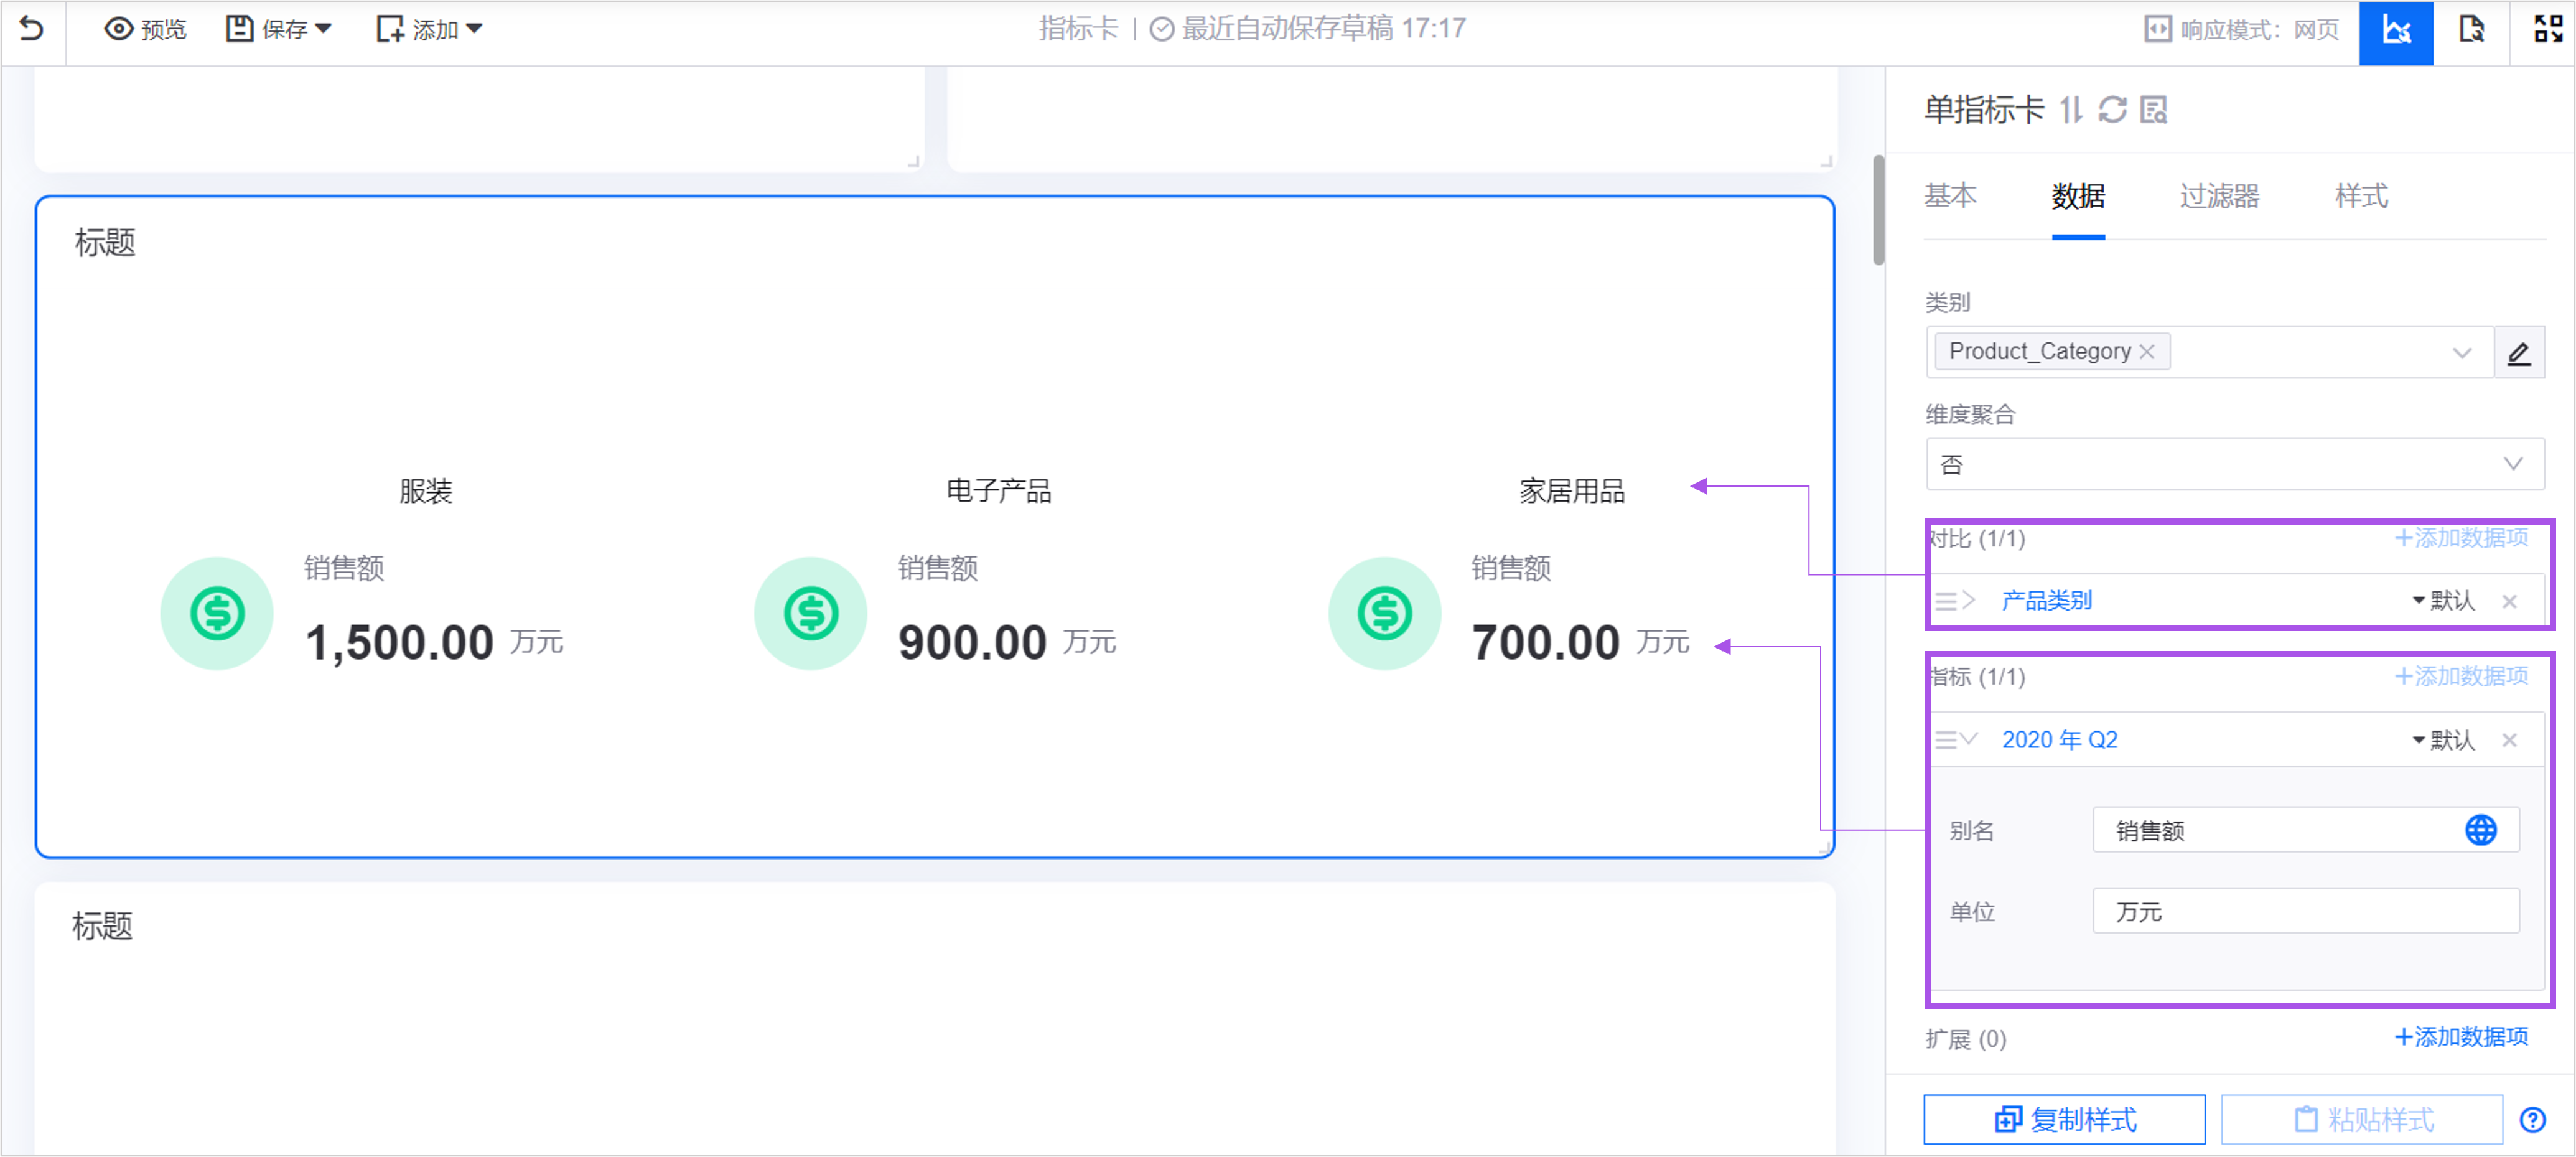Screen dimensions: 2576x1157
Task: Click the view data icon beside 单指标卡
Action: coord(2153,110)
